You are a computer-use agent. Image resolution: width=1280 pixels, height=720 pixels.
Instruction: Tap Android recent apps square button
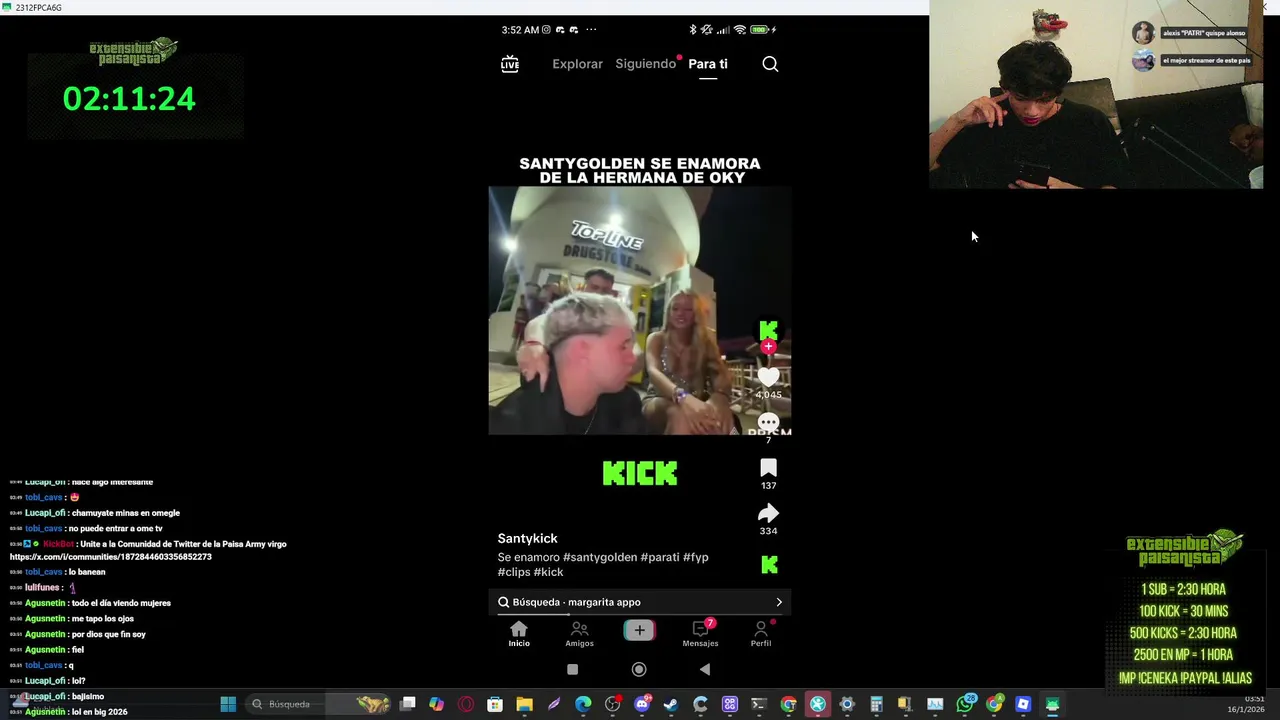[572, 669]
